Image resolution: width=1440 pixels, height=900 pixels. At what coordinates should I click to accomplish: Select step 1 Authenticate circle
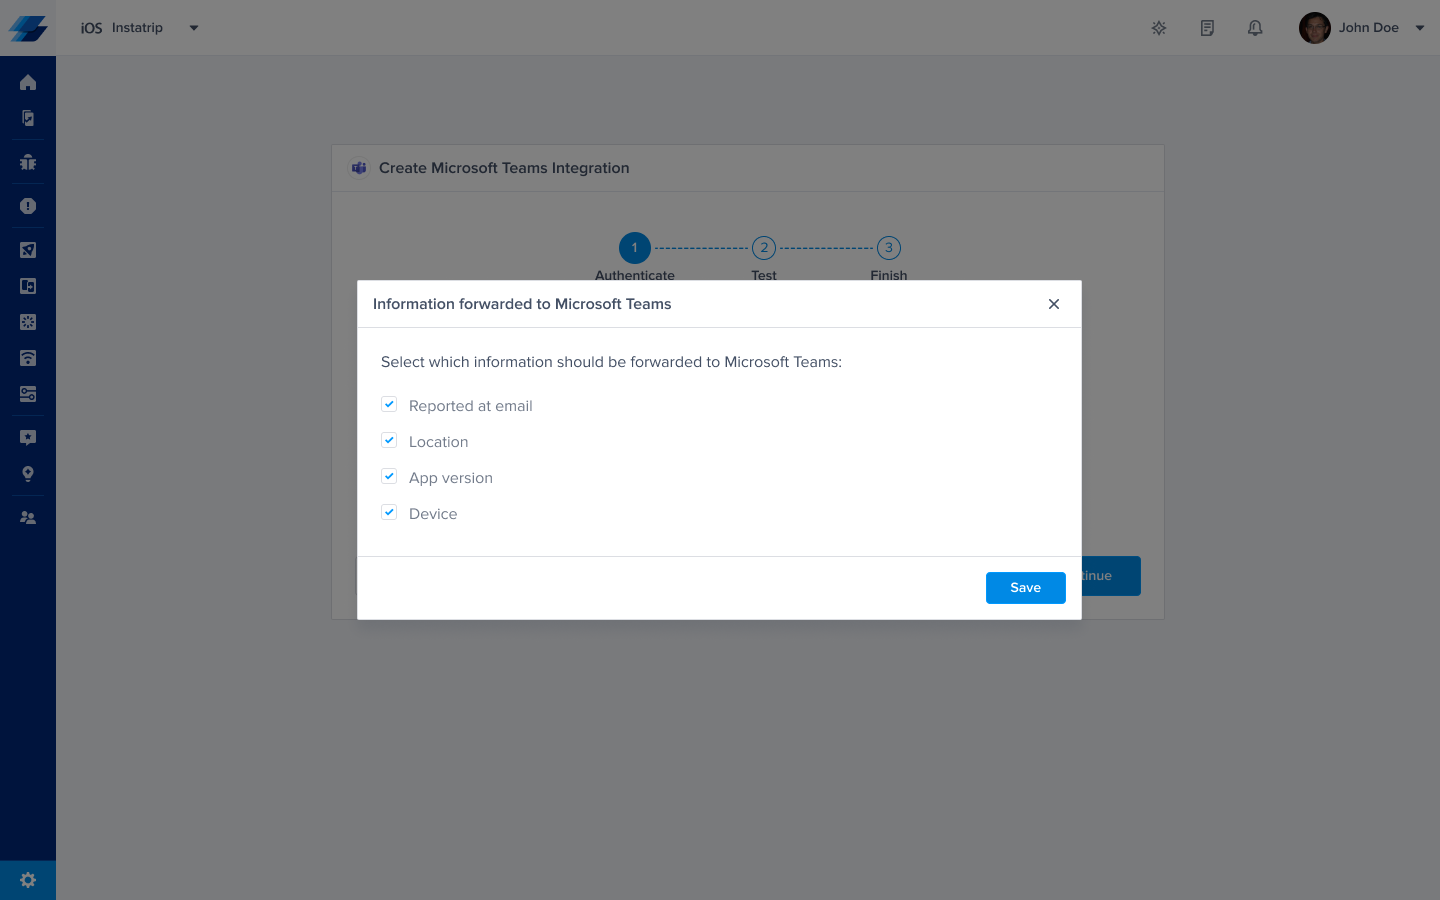(x=635, y=248)
